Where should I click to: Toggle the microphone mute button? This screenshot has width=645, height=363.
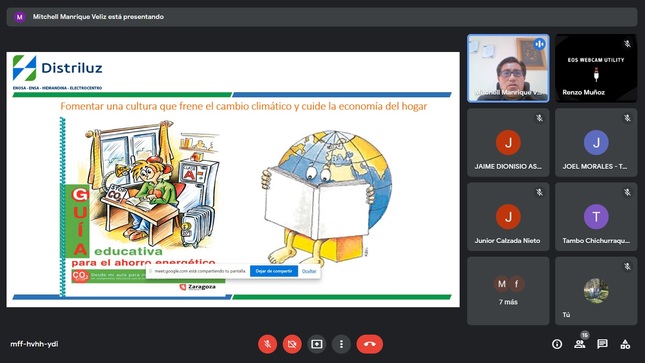[267, 344]
